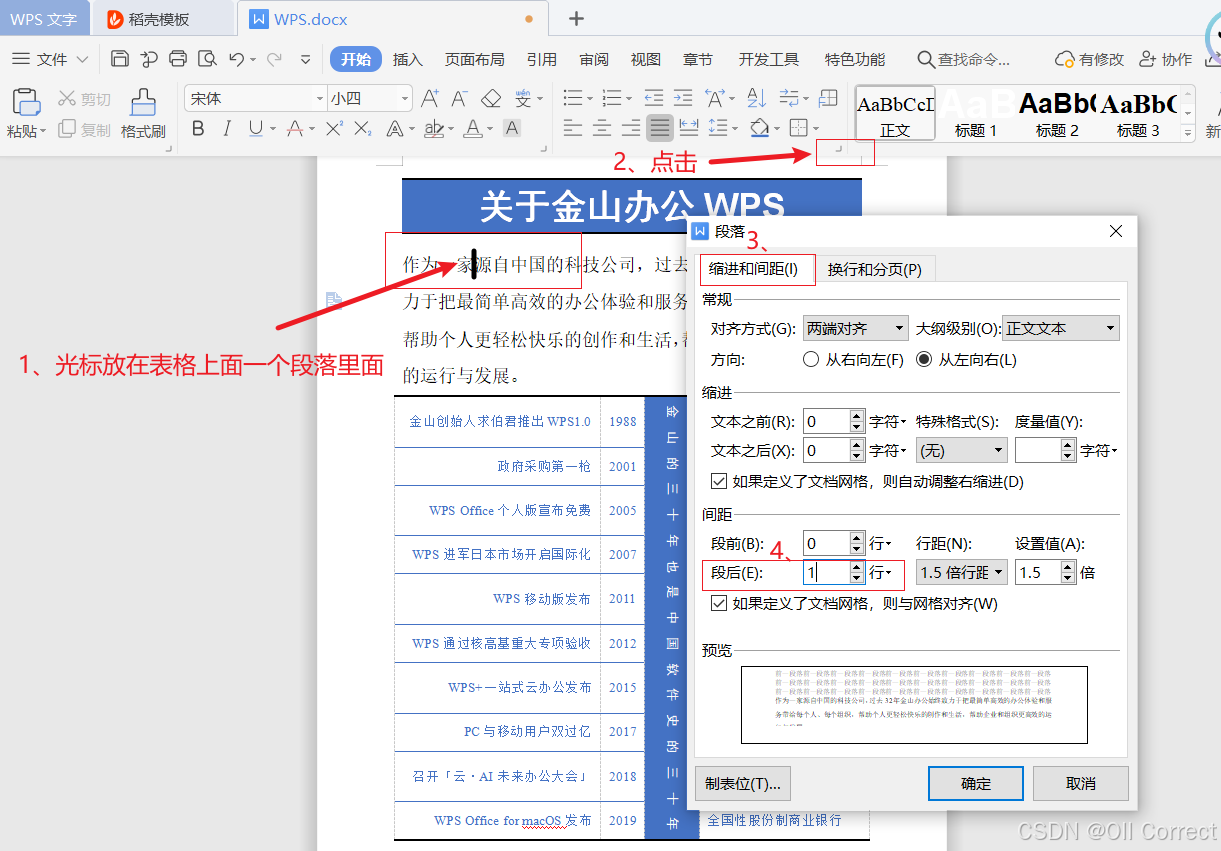Apply Superscript formatting

tap(335, 128)
